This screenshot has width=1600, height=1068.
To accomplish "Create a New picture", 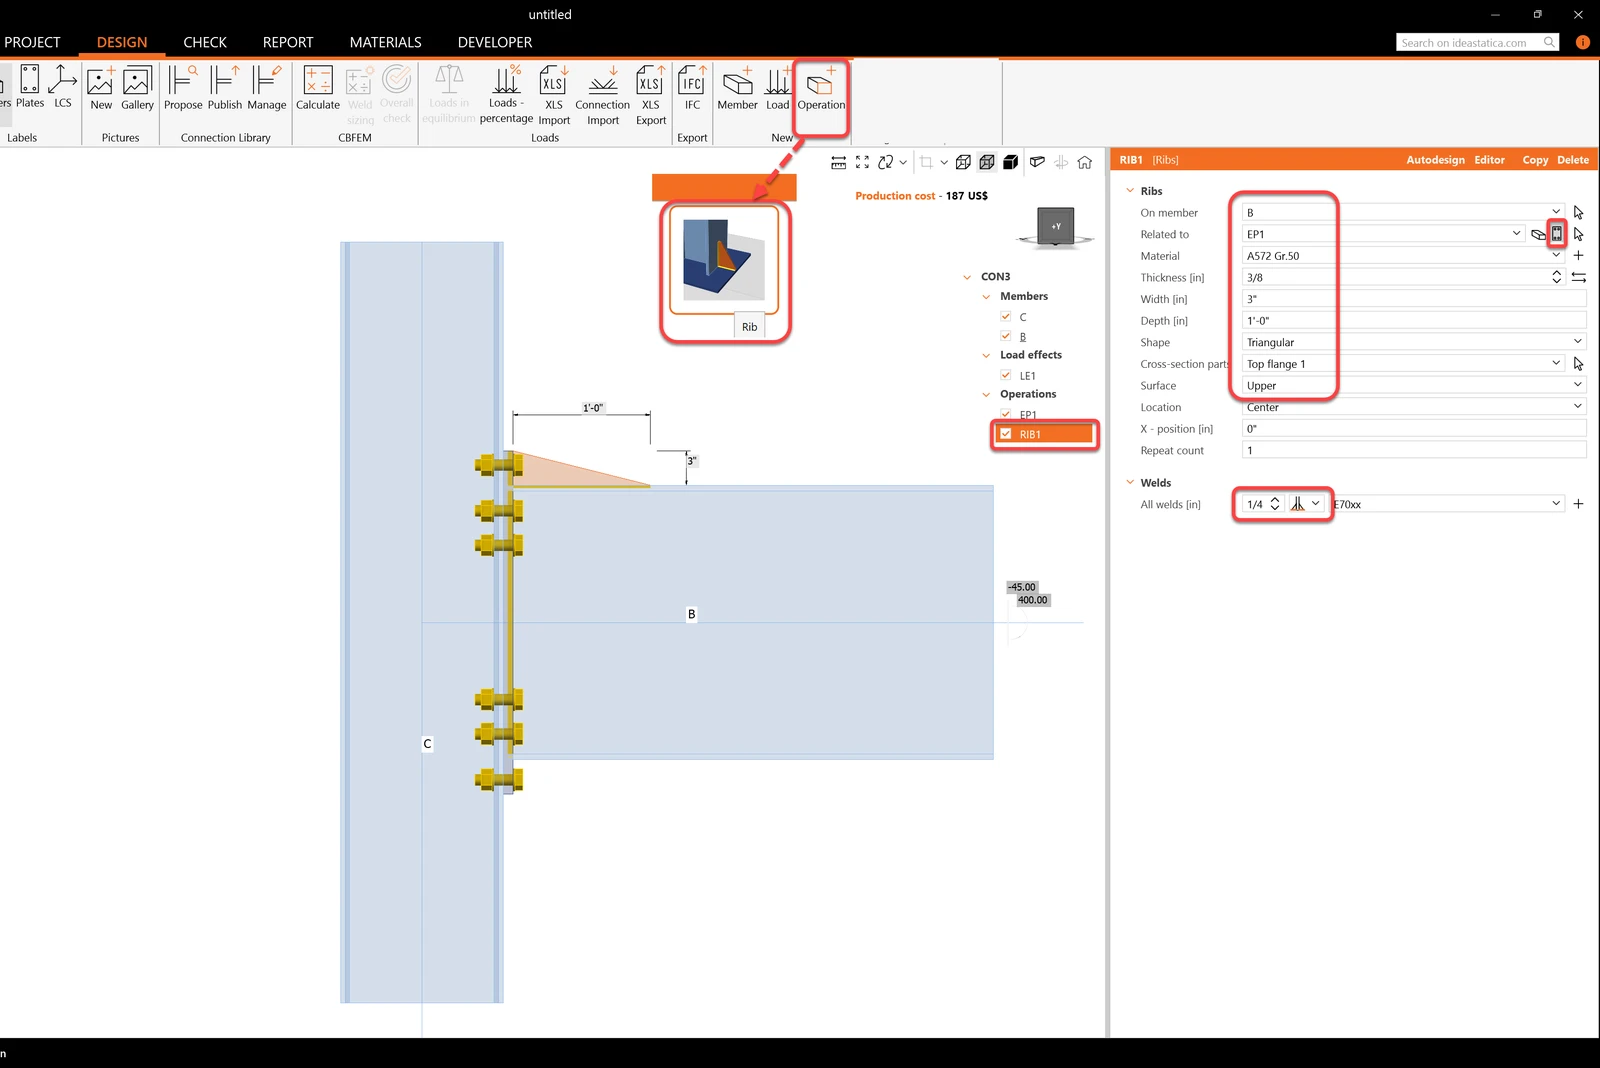I will tap(101, 88).
